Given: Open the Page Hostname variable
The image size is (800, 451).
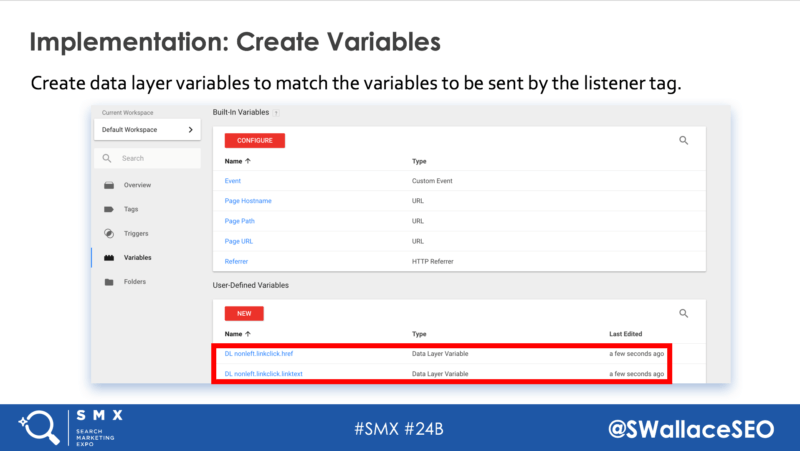Looking at the screenshot, I should [248, 201].
